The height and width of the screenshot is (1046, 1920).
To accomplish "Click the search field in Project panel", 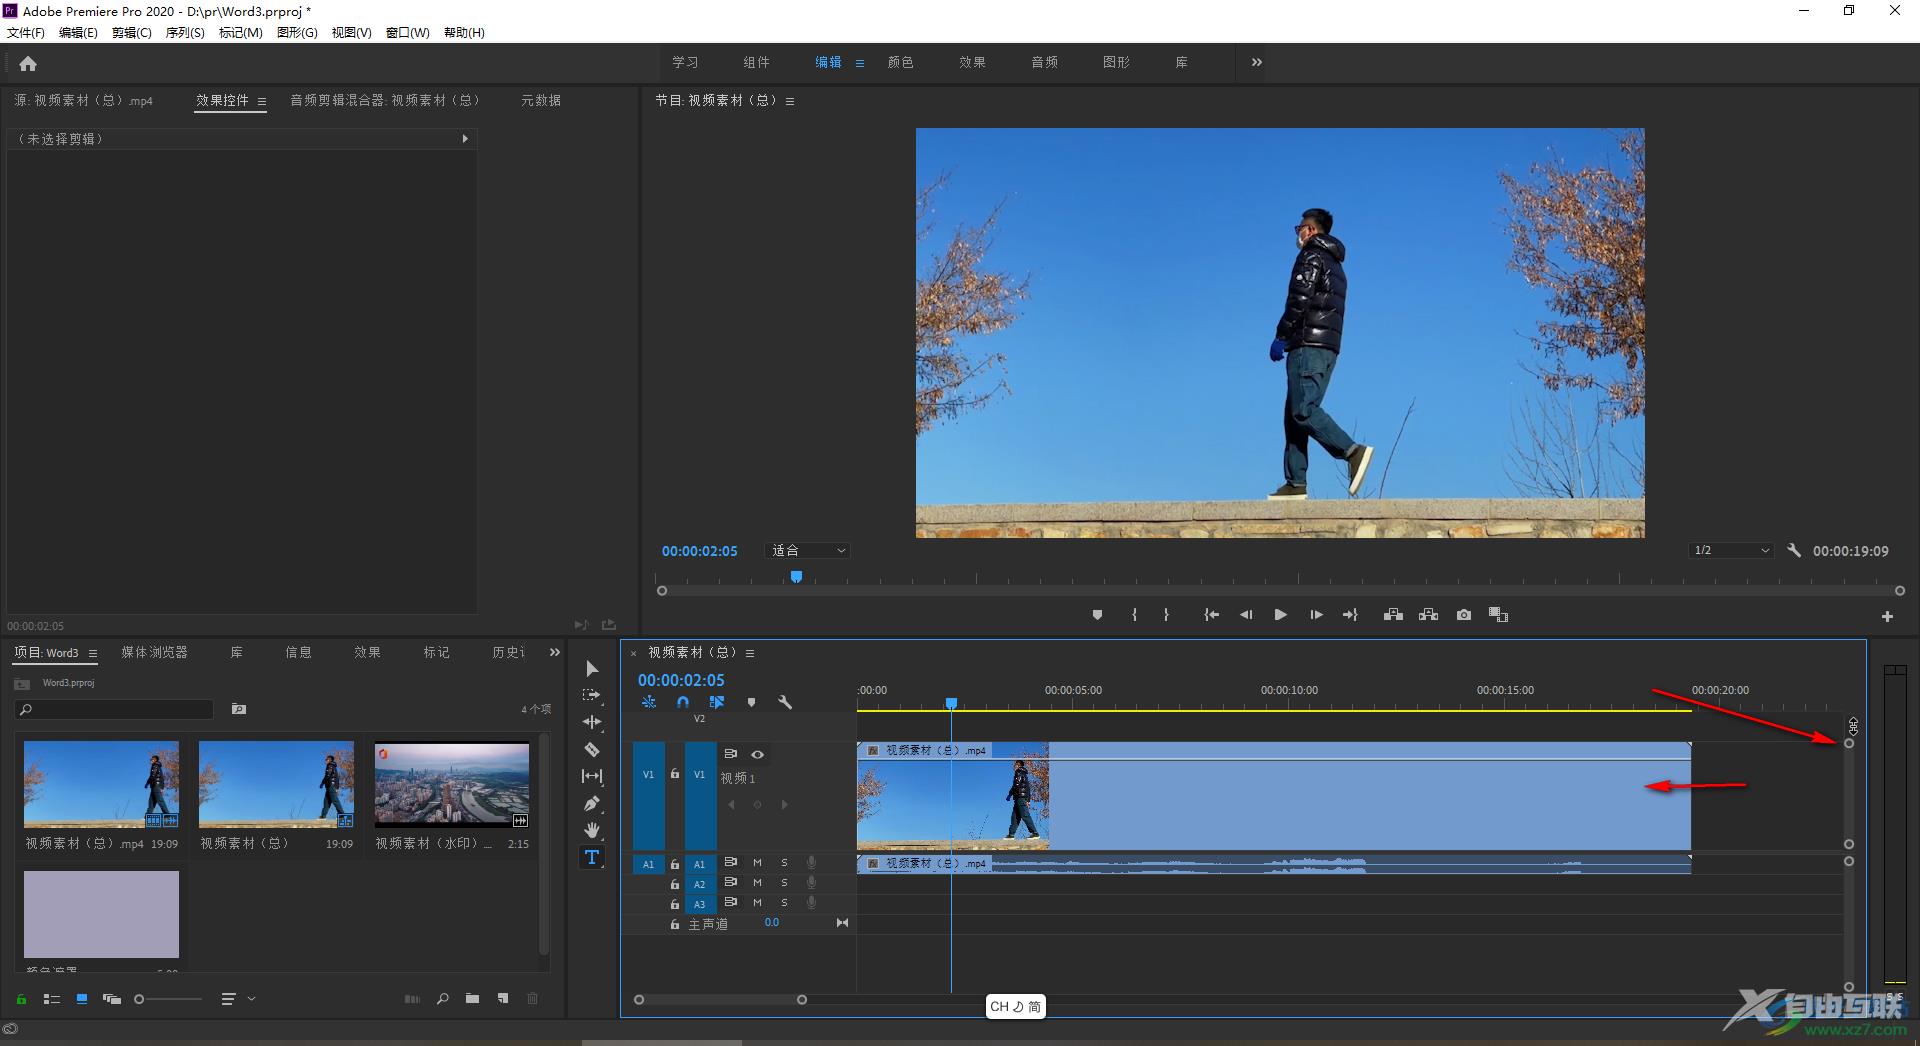I will tap(114, 709).
